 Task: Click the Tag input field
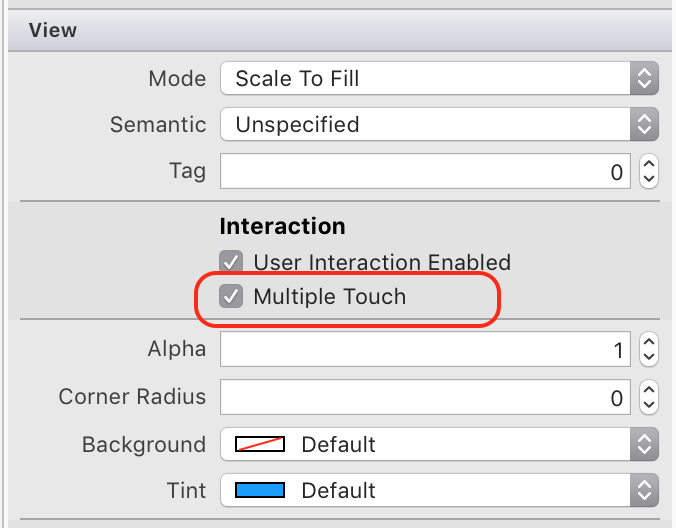click(425, 171)
